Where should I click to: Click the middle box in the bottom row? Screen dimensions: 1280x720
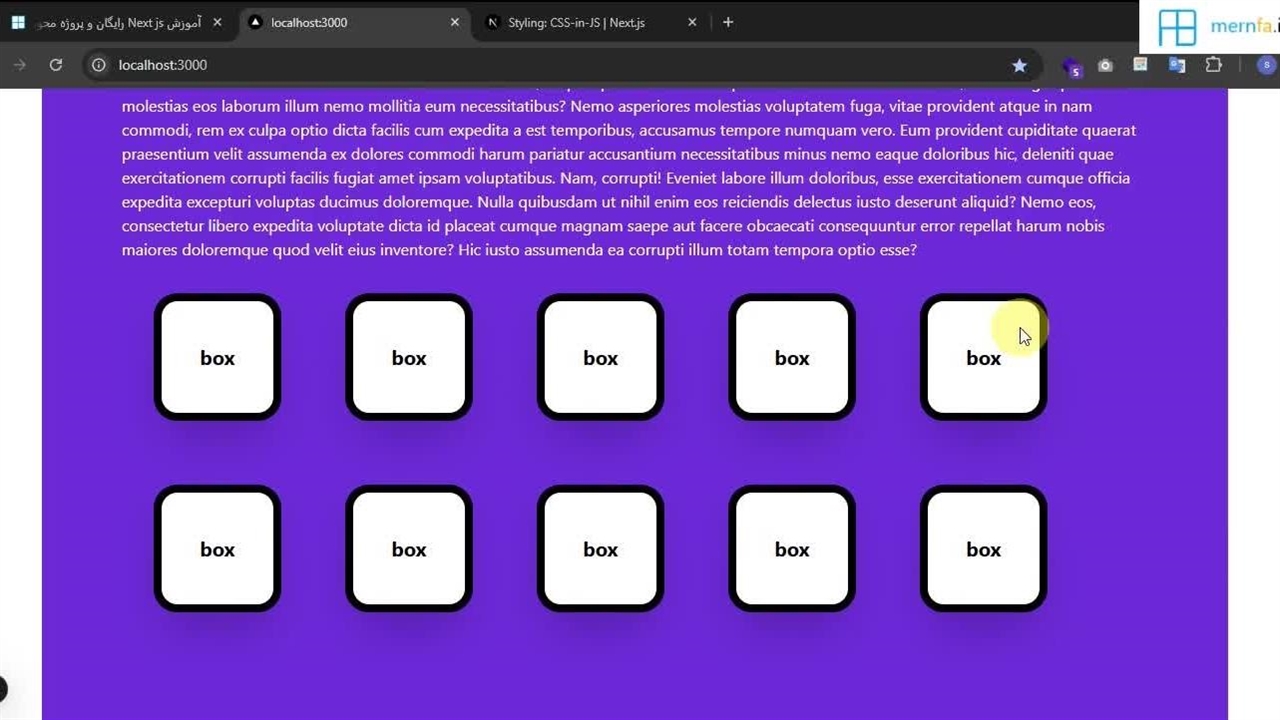600,548
